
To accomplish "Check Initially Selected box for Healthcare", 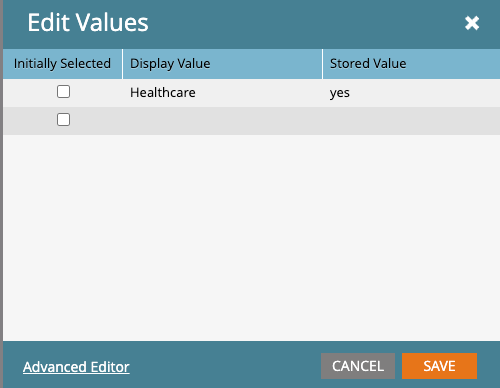I will click(x=63, y=92).
